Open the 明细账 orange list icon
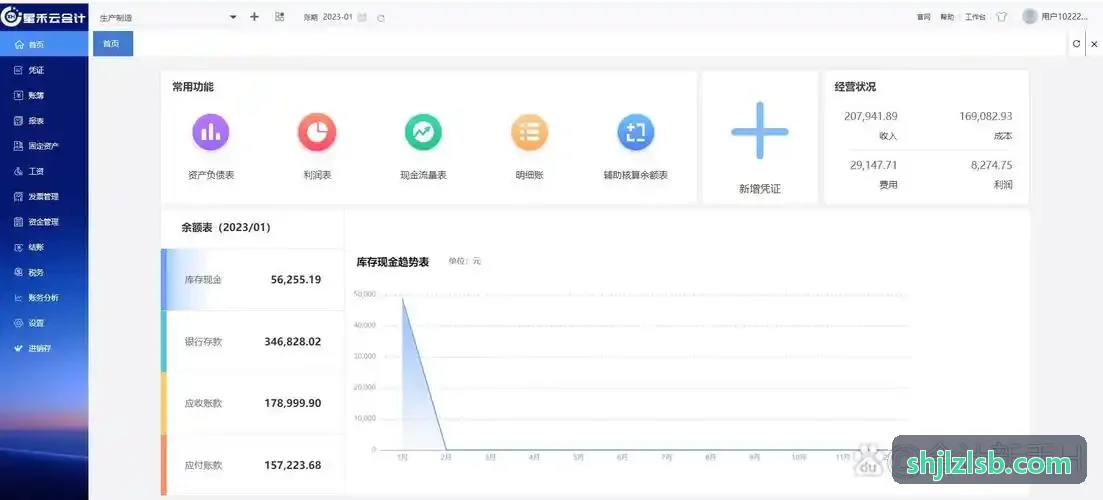Viewport: 1103px width, 500px height. click(529, 132)
